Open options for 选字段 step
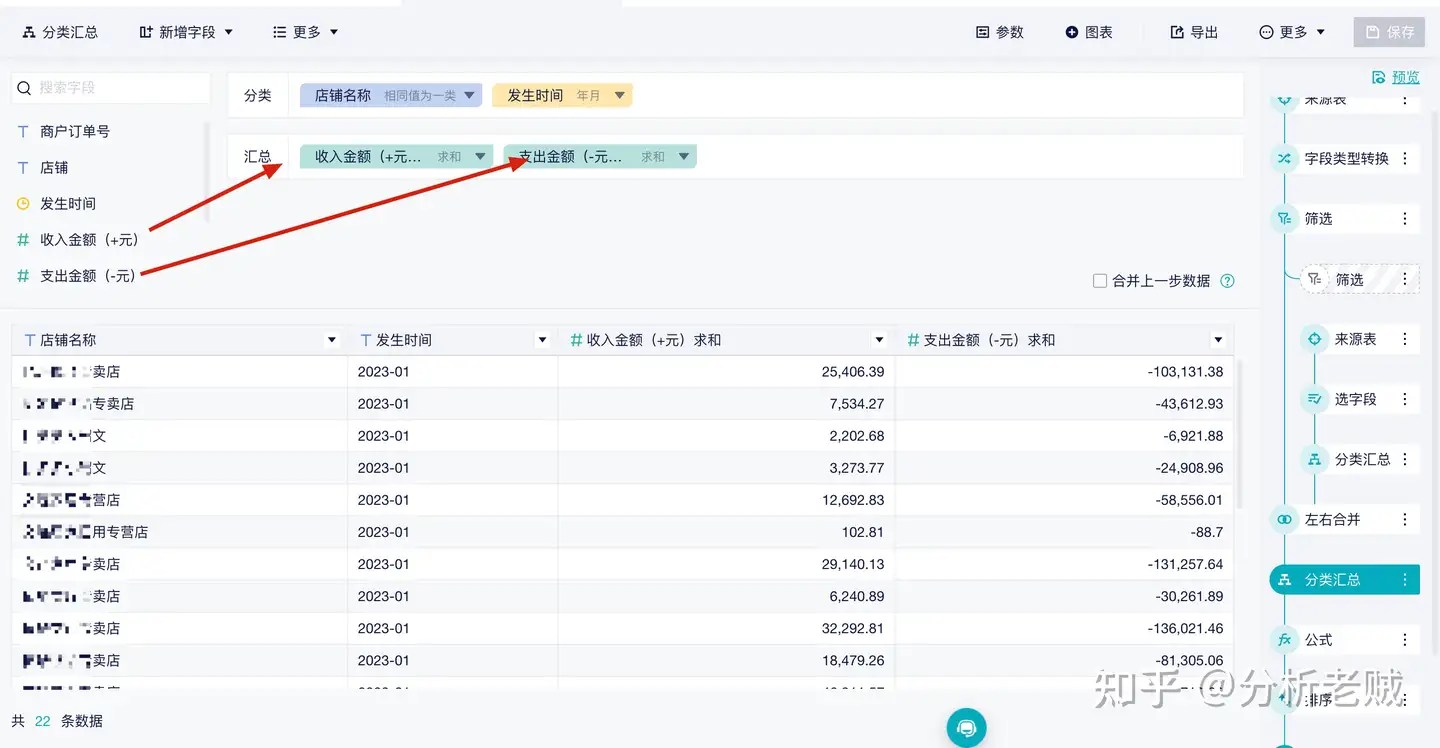This screenshot has height=748, width=1440. pos(1405,399)
